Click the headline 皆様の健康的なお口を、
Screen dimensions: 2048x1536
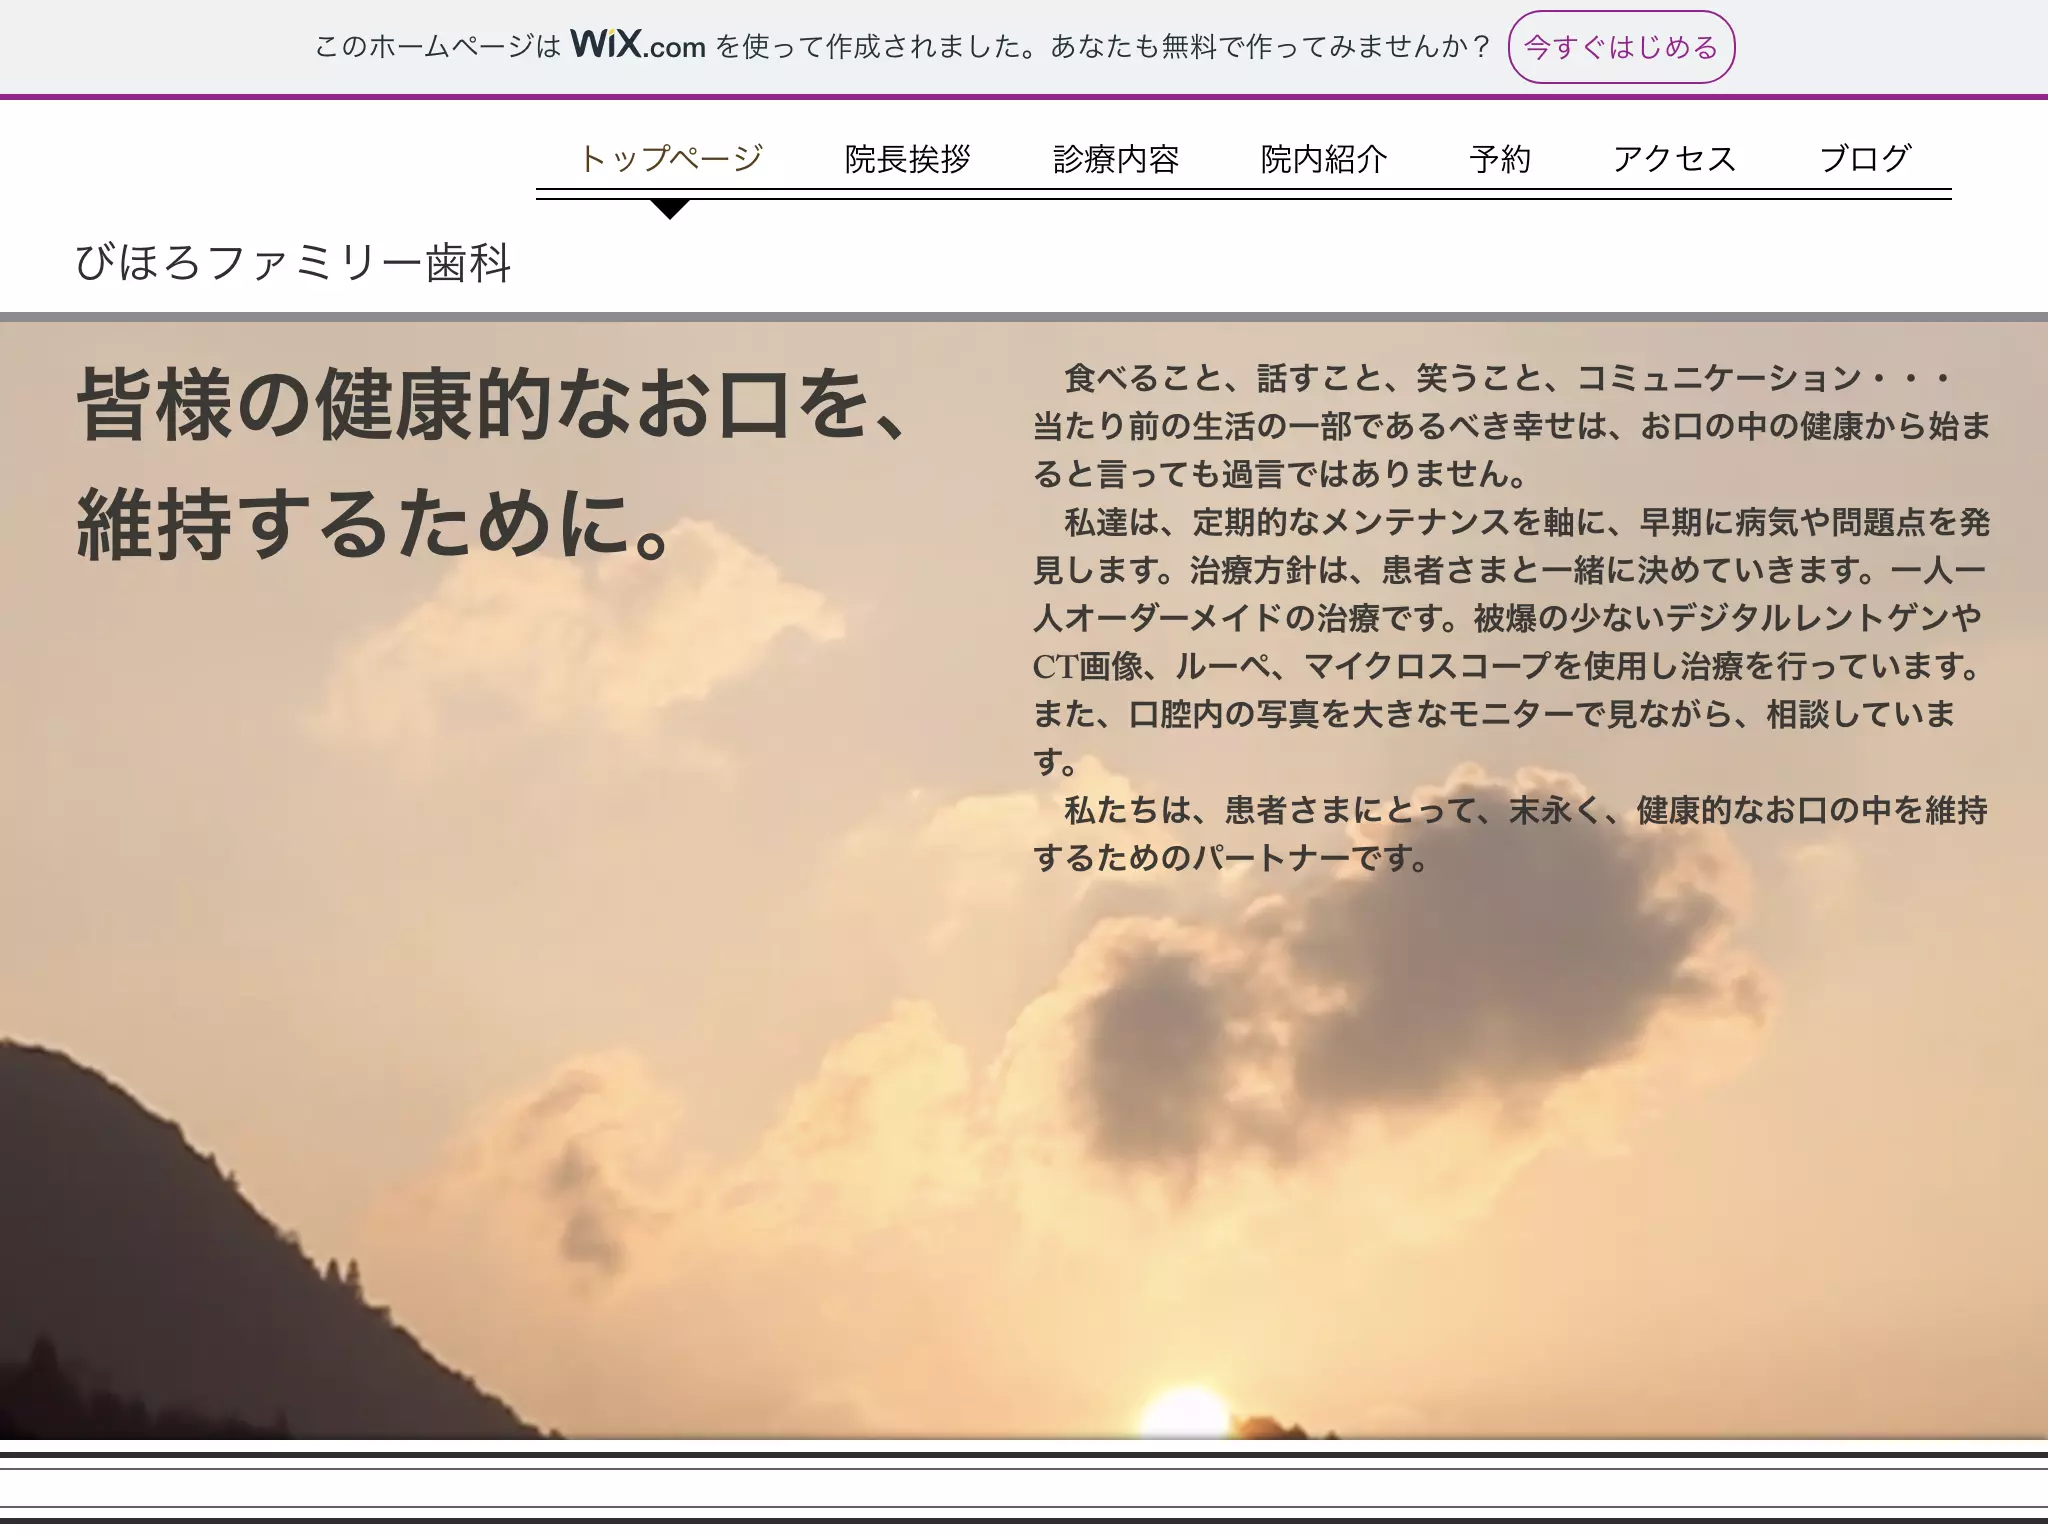point(493,404)
